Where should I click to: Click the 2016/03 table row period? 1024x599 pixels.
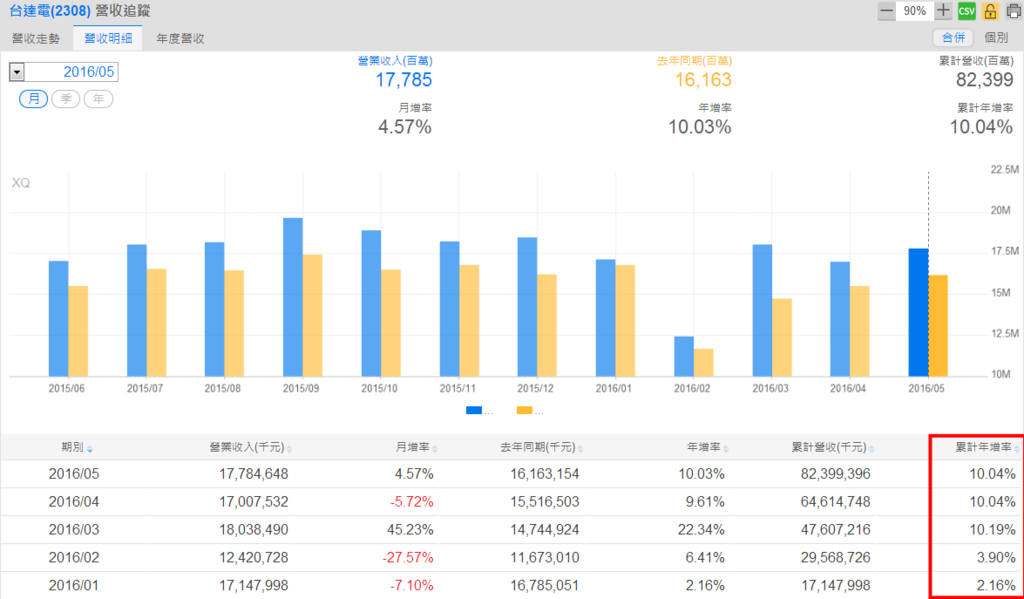pyautogui.click(x=74, y=529)
